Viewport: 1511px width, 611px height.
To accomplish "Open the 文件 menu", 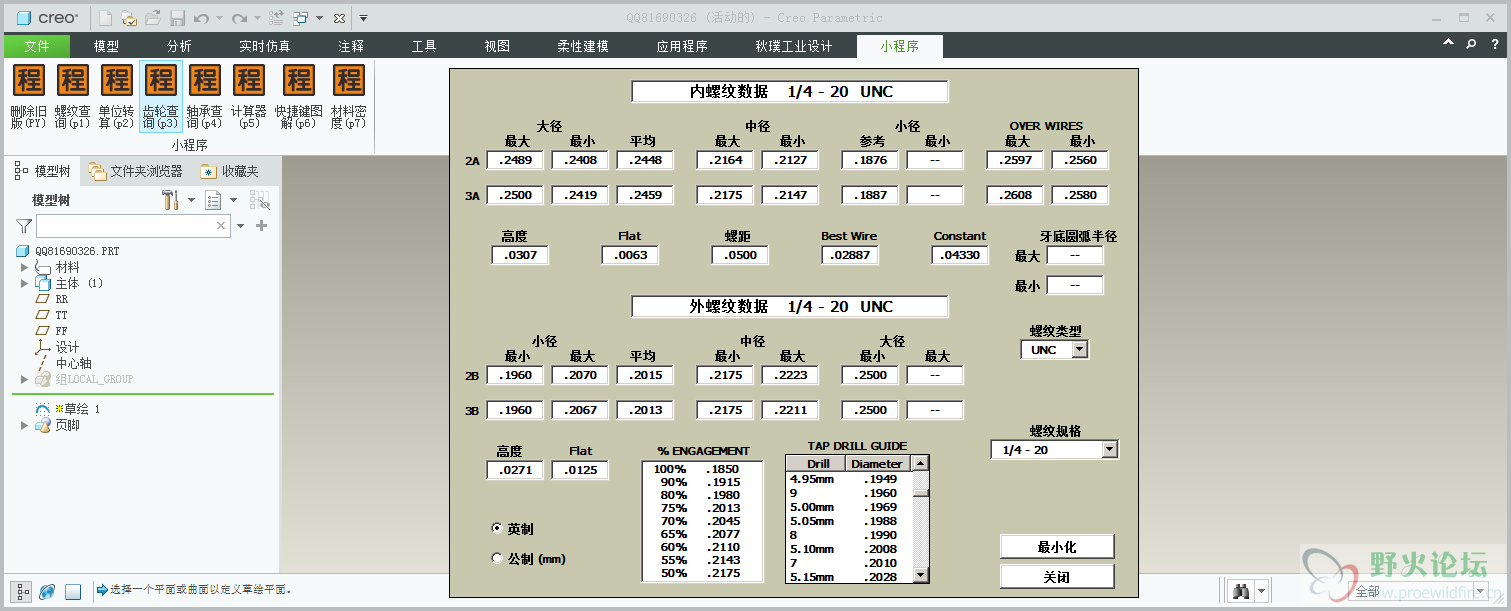I will 37,46.
